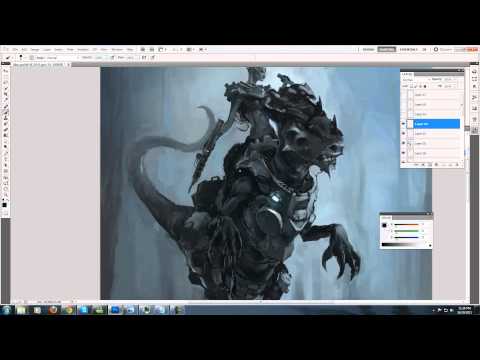Open the Layer menu
The image size is (480, 360).
(x=46, y=49)
